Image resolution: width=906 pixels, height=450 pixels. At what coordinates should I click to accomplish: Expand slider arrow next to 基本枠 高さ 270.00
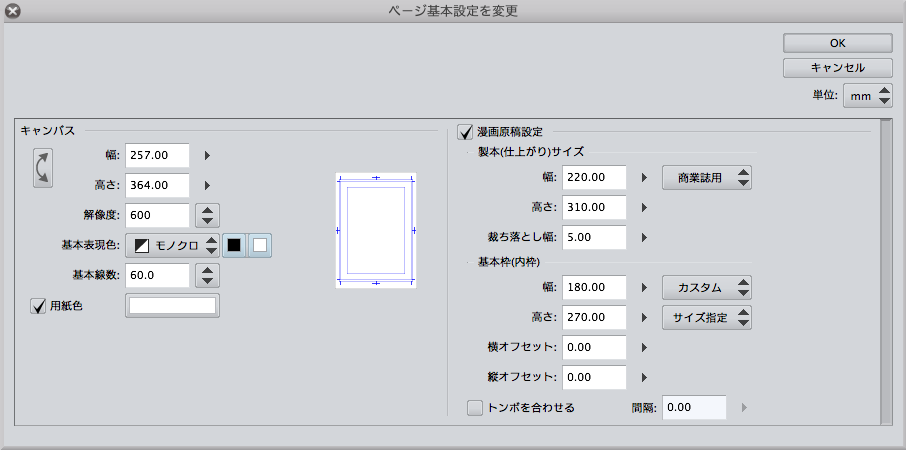pyautogui.click(x=644, y=317)
